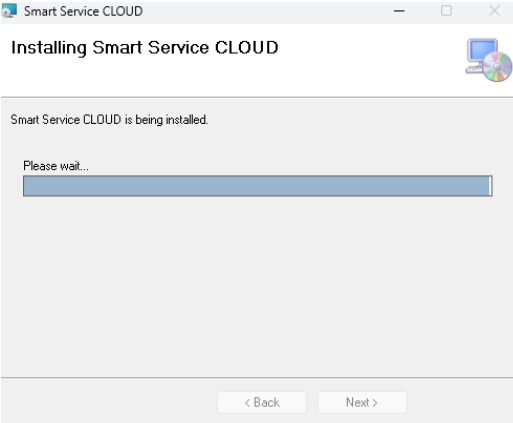This screenshot has width=513, height=423.
Task: Click the installation progress bar
Action: tap(258, 186)
